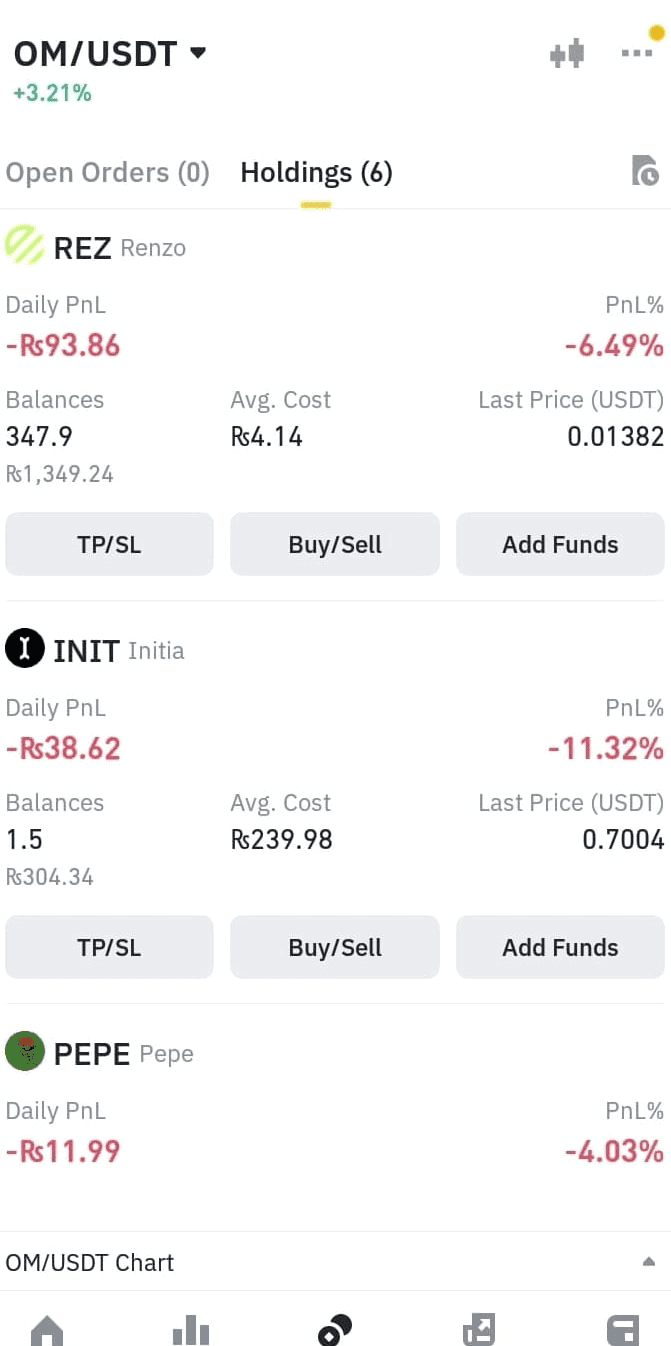
Task: Open Trade icon in bottom navigation
Action: tap(335, 1330)
